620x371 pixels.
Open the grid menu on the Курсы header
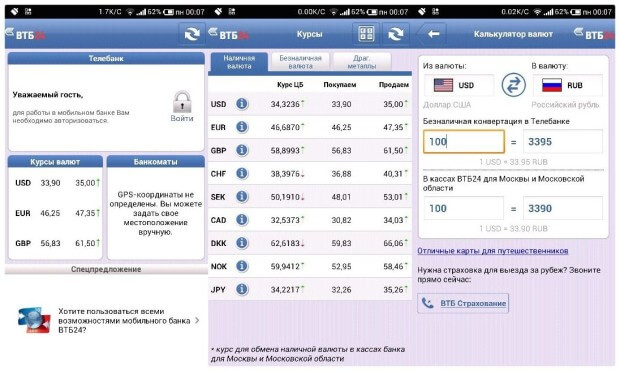[366, 34]
